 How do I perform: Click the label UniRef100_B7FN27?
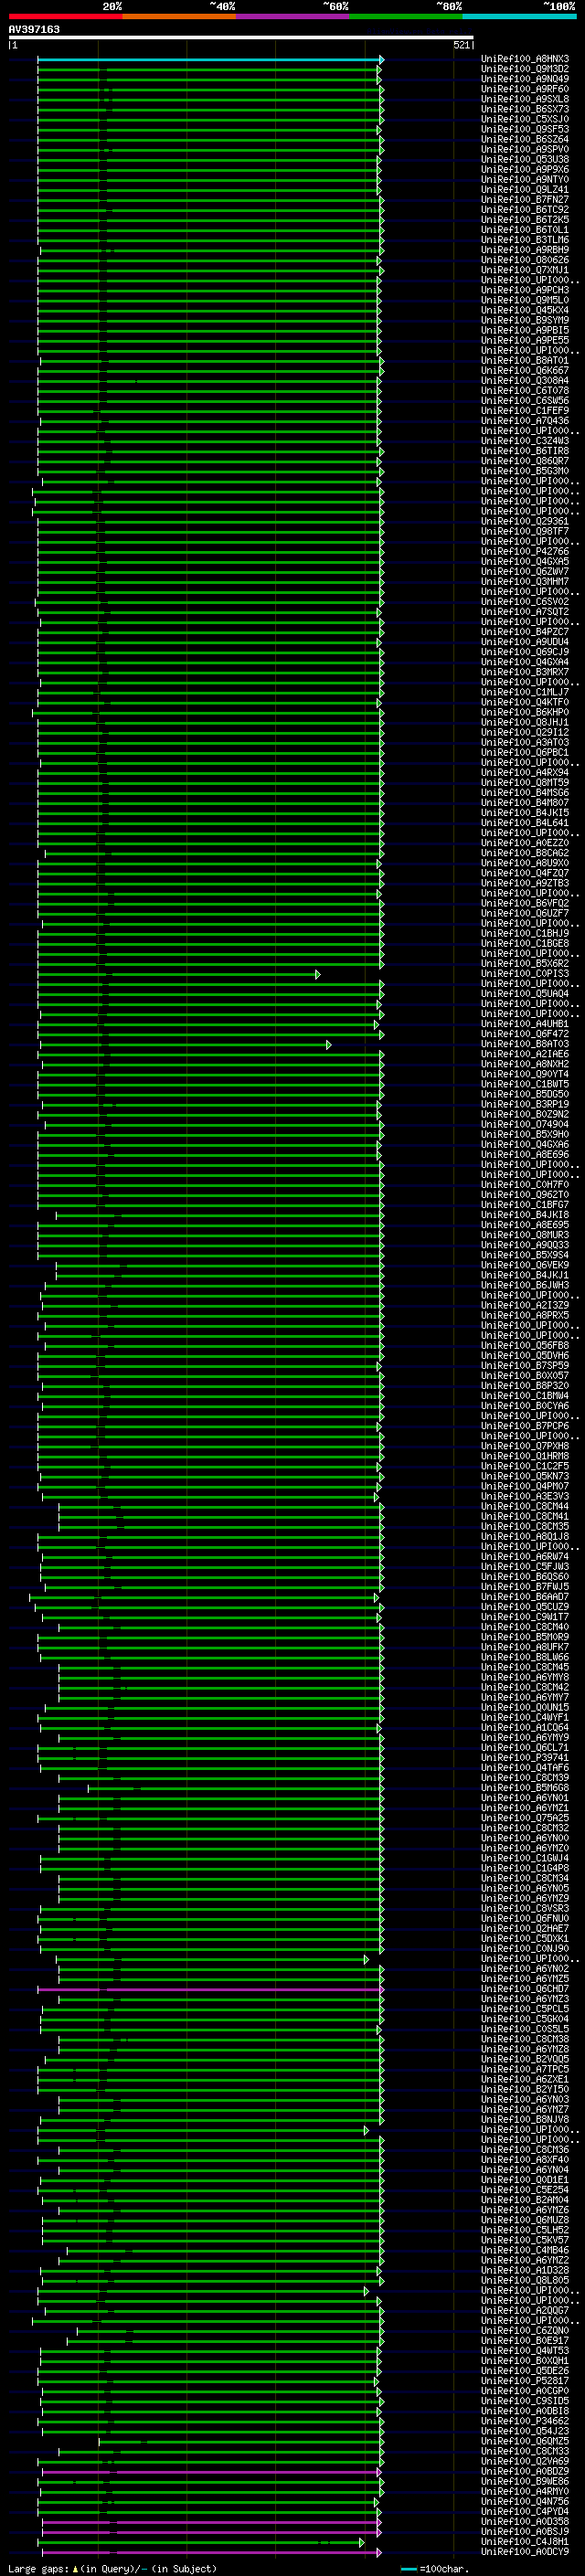[x=525, y=199]
